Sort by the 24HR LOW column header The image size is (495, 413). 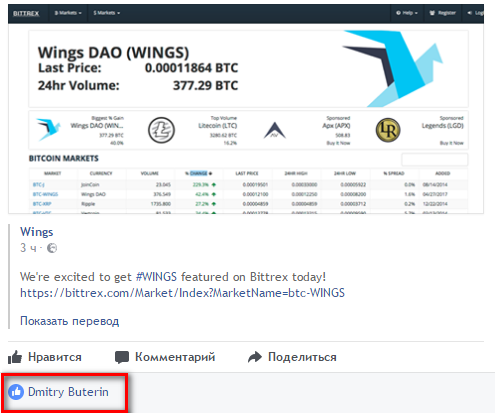(345, 173)
